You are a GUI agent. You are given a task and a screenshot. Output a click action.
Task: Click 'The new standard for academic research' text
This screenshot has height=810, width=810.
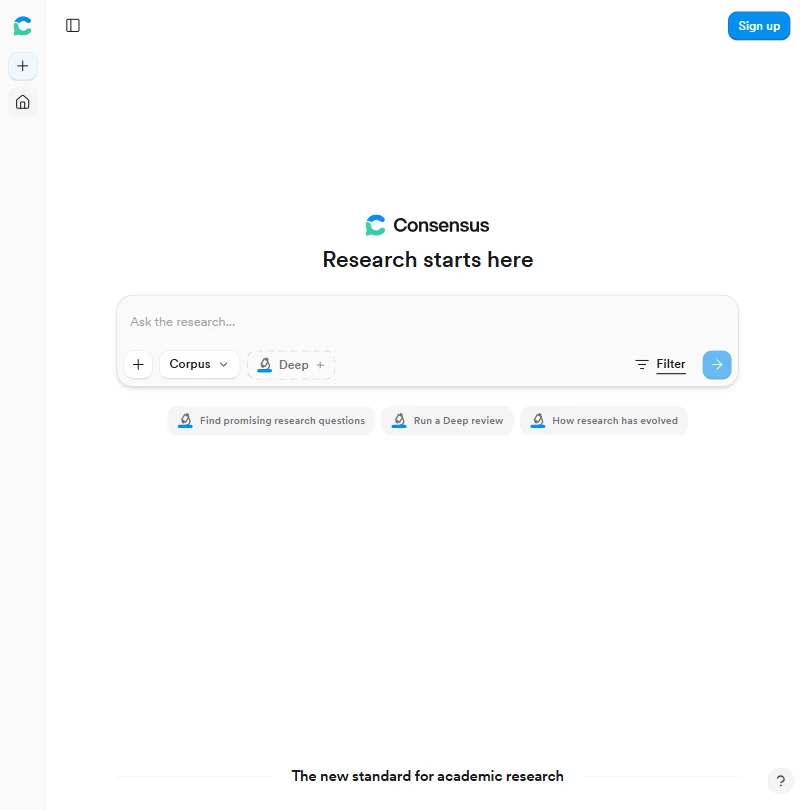(427, 776)
